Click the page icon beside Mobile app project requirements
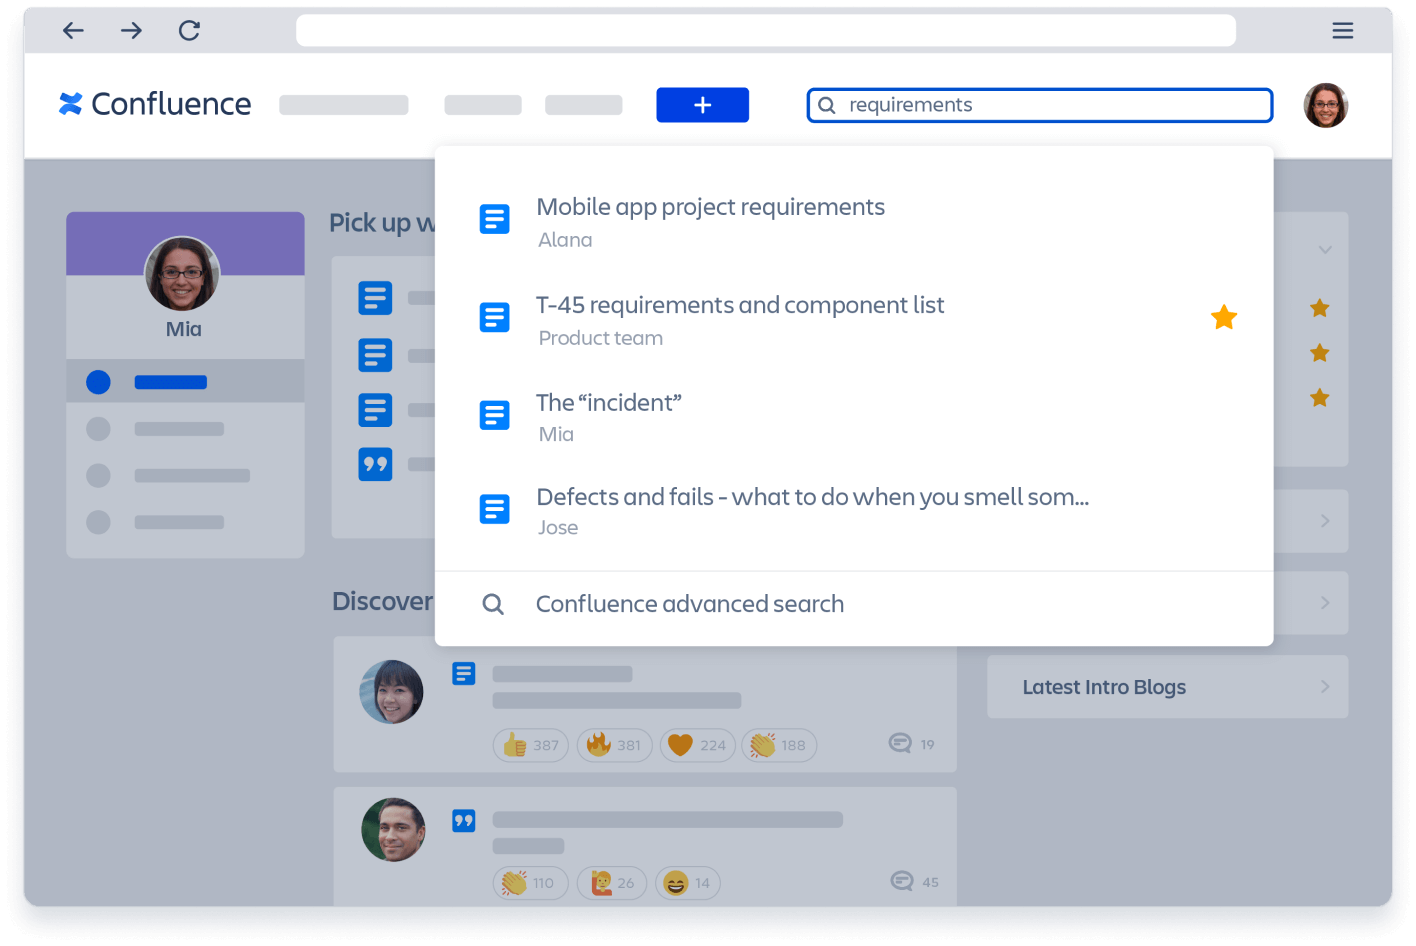This screenshot has height=946, width=1416. [x=494, y=219]
